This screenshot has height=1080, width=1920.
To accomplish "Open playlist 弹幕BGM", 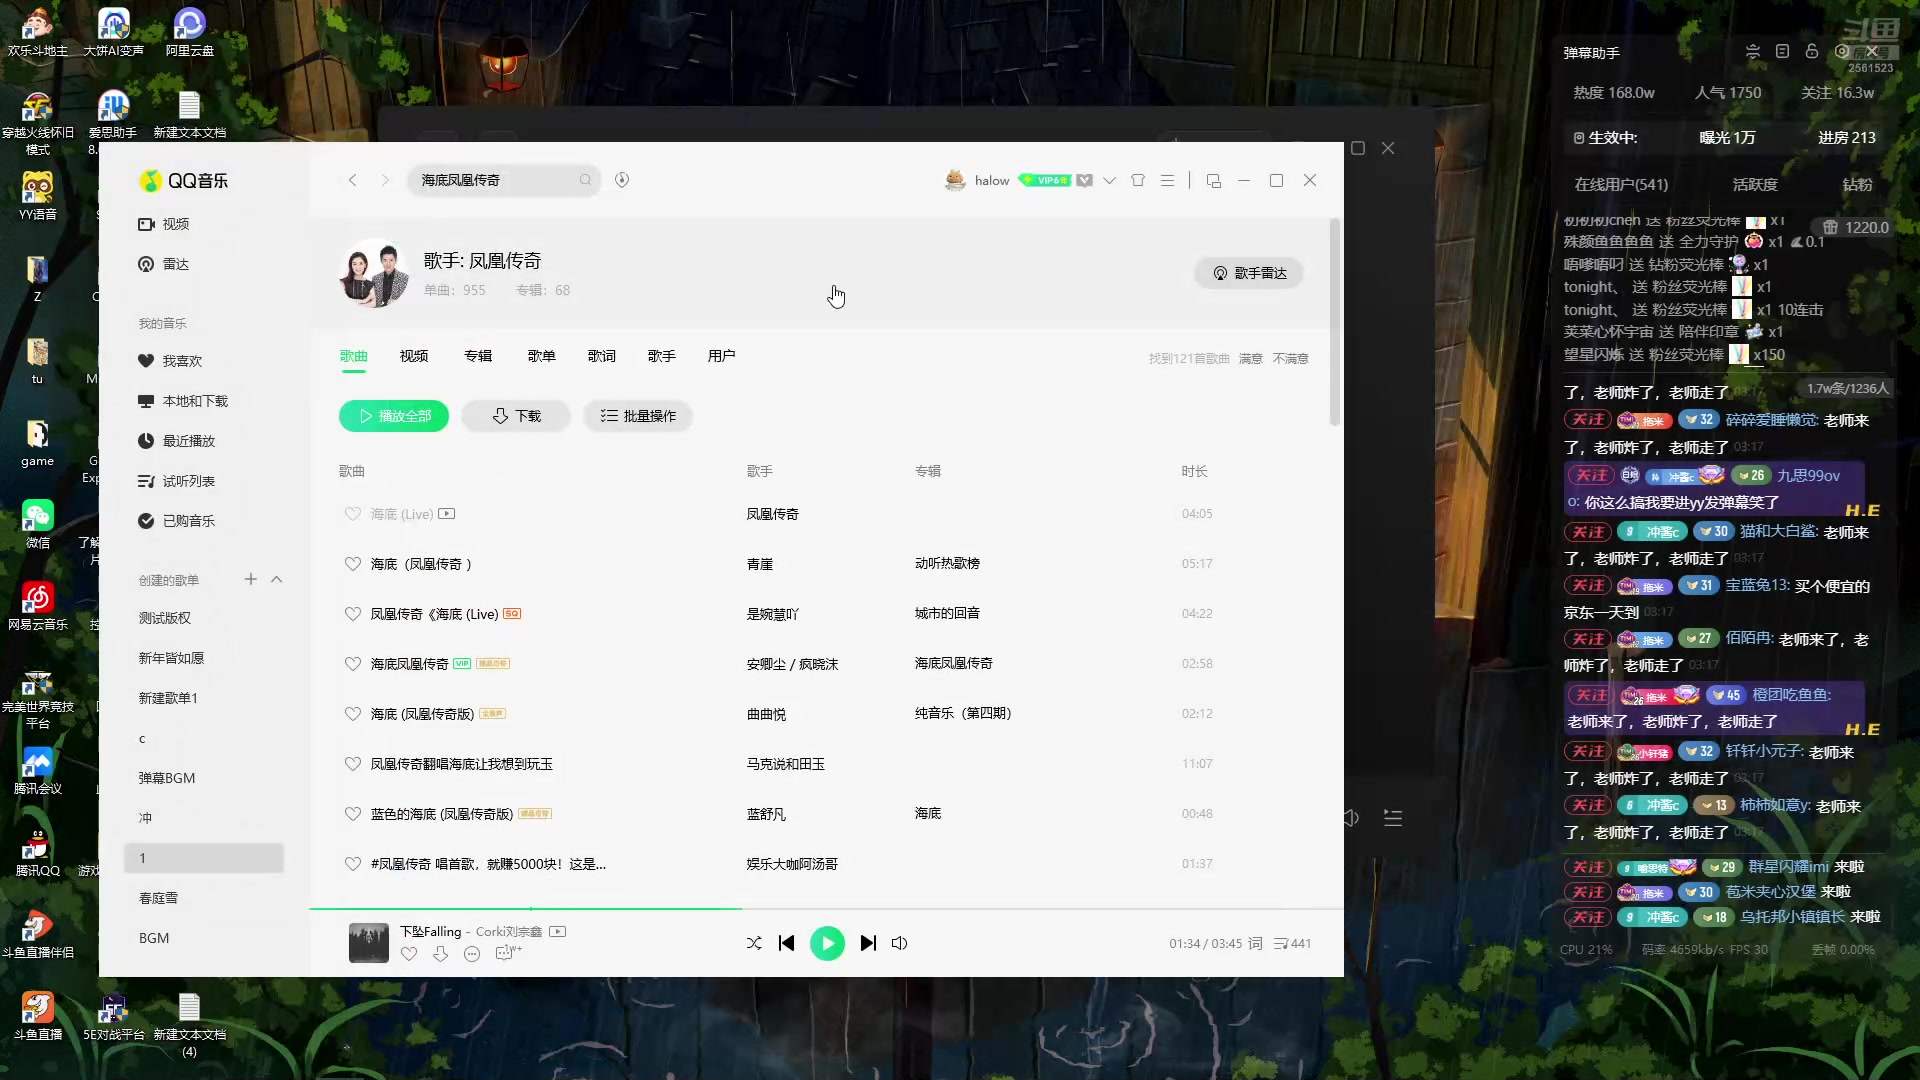I will (x=167, y=778).
